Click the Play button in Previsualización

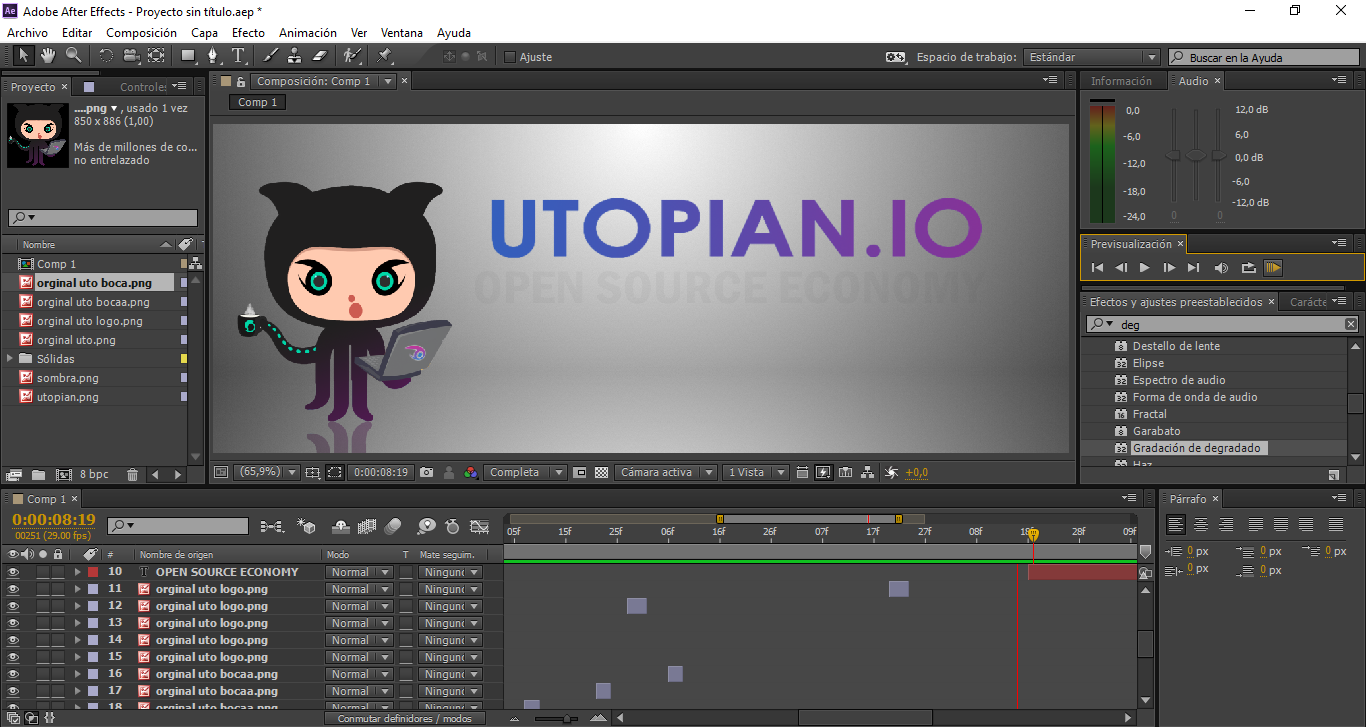[x=1145, y=267]
